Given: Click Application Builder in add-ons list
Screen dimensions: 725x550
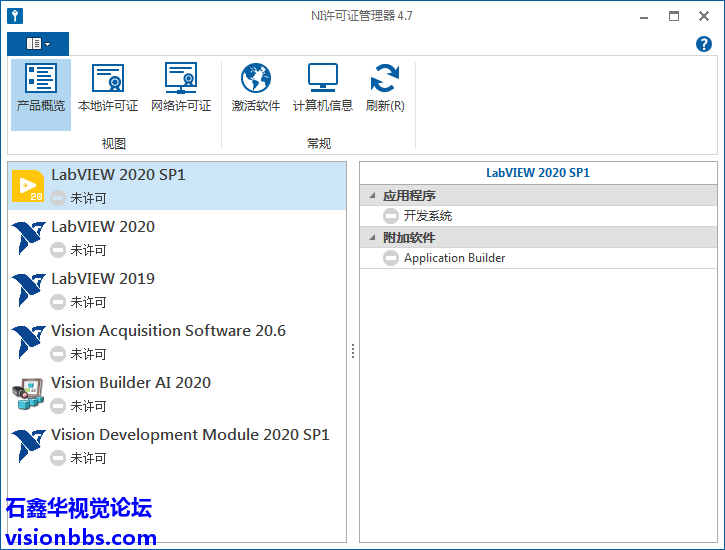Looking at the screenshot, I should coord(454,258).
